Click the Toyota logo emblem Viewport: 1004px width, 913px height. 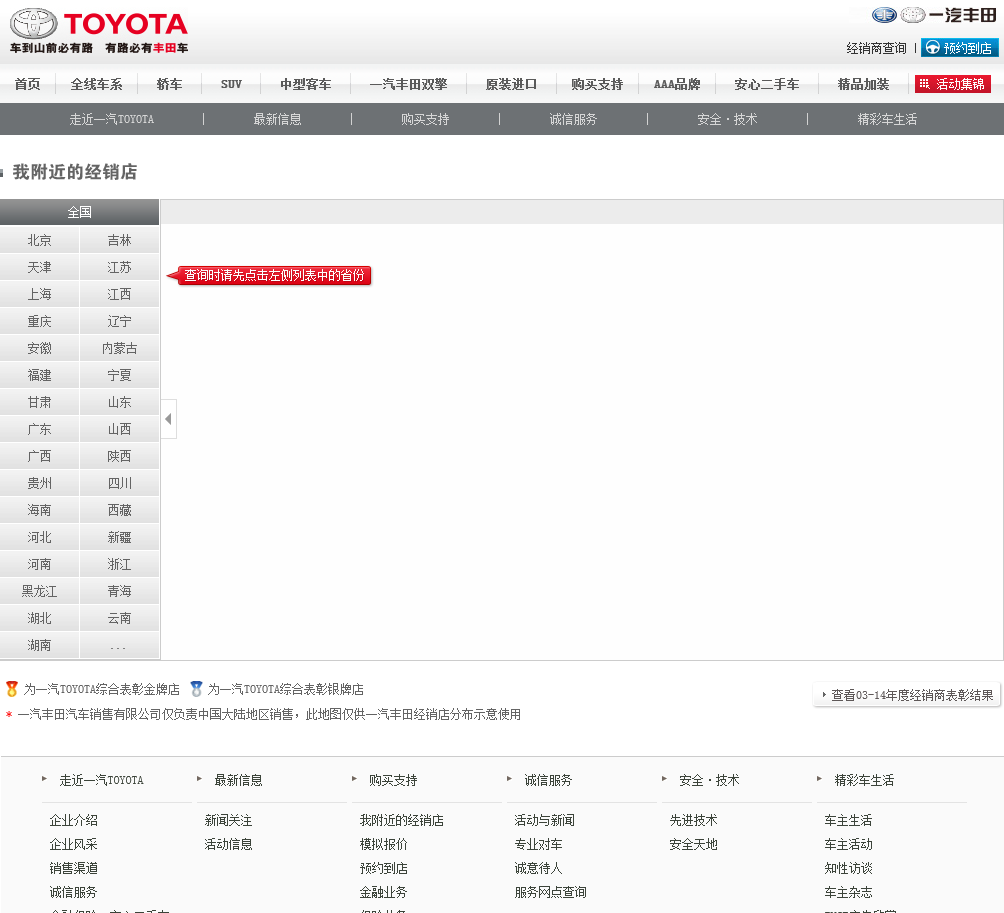(x=33, y=24)
